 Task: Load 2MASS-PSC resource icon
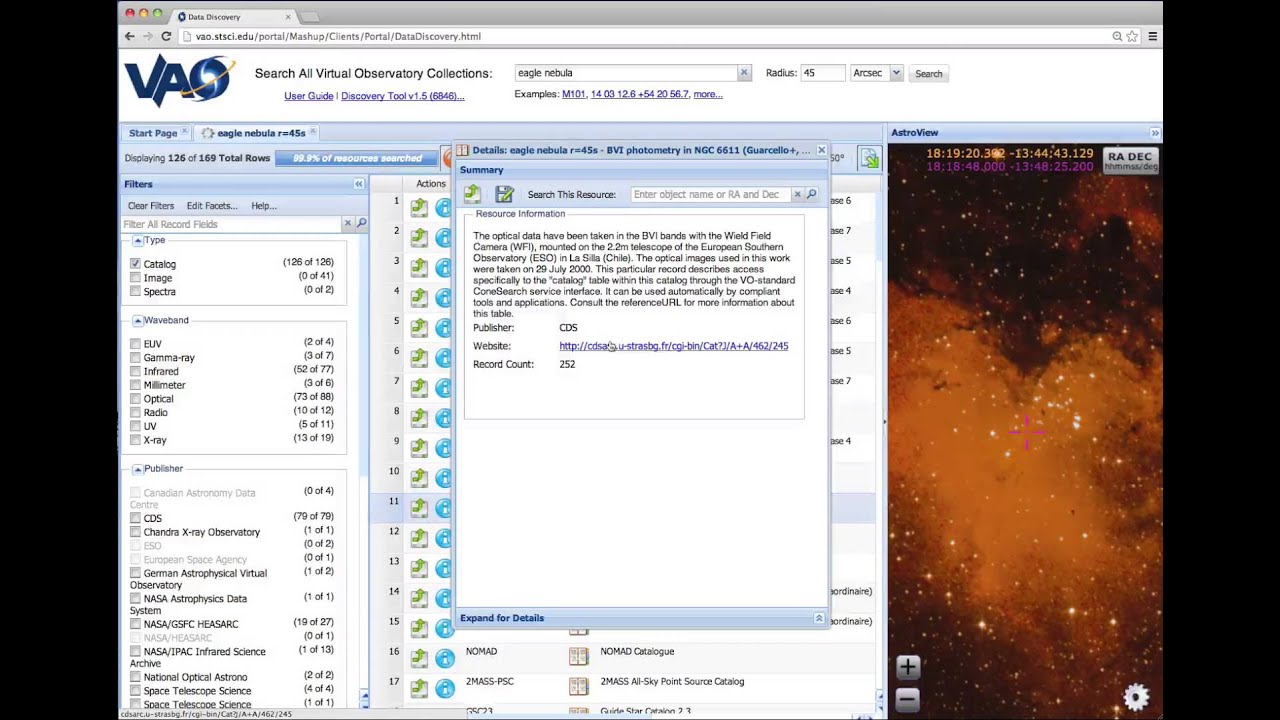[419, 687]
